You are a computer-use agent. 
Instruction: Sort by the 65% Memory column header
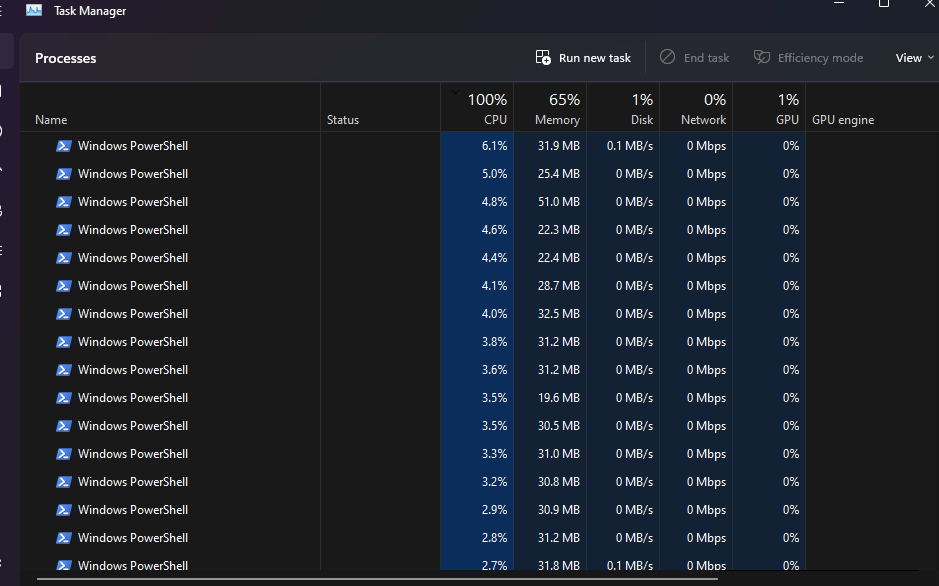pos(550,108)
